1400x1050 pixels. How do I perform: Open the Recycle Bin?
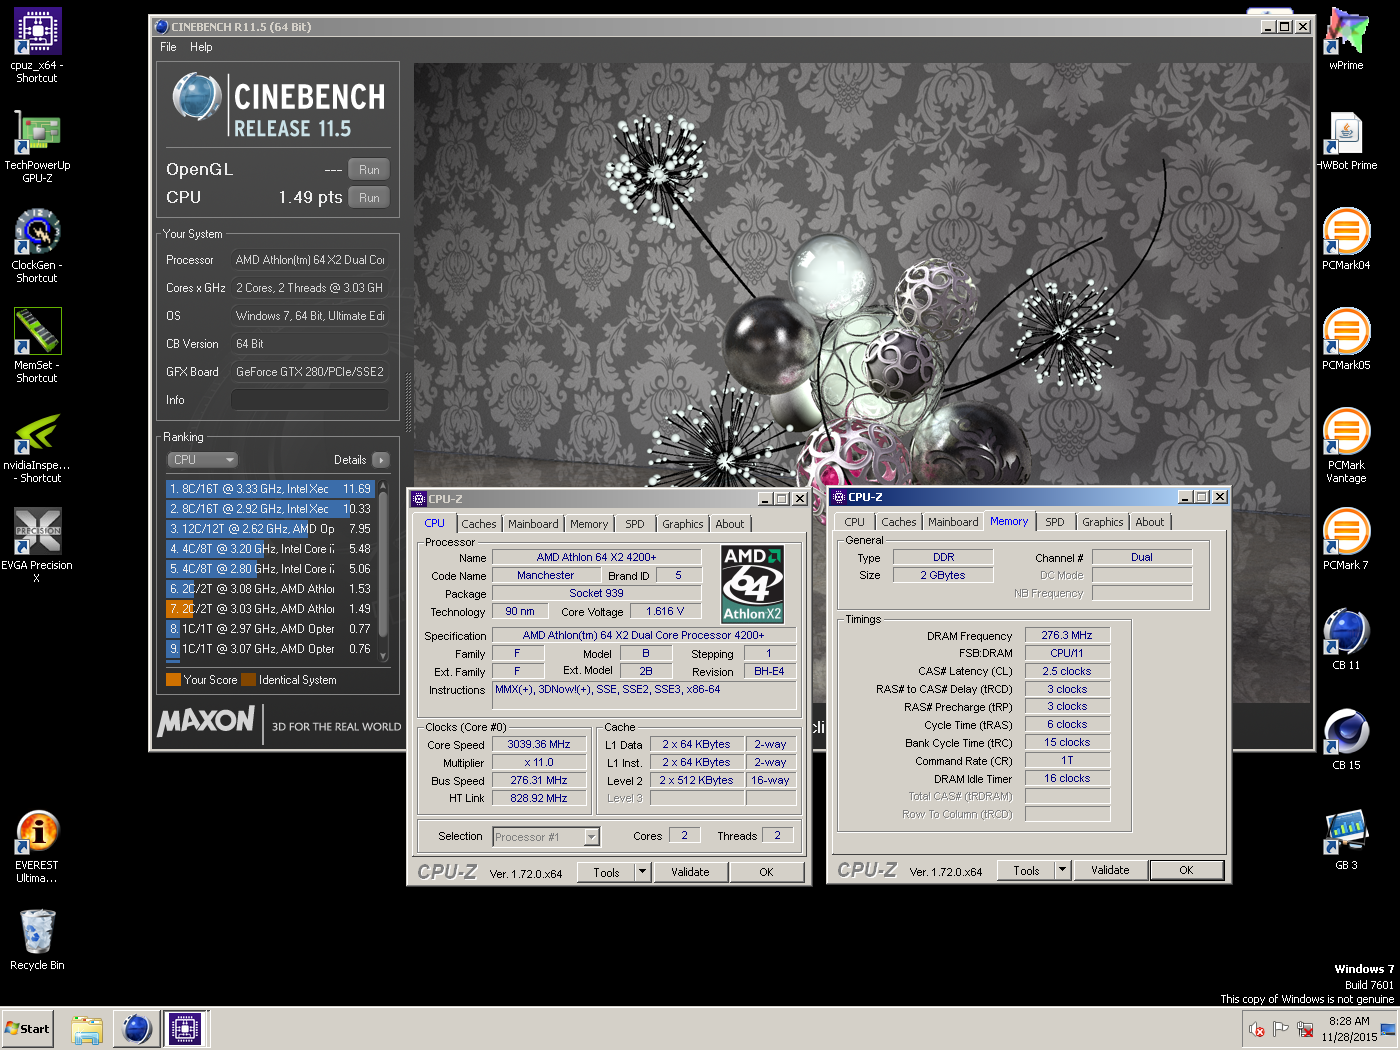point(37,940)
